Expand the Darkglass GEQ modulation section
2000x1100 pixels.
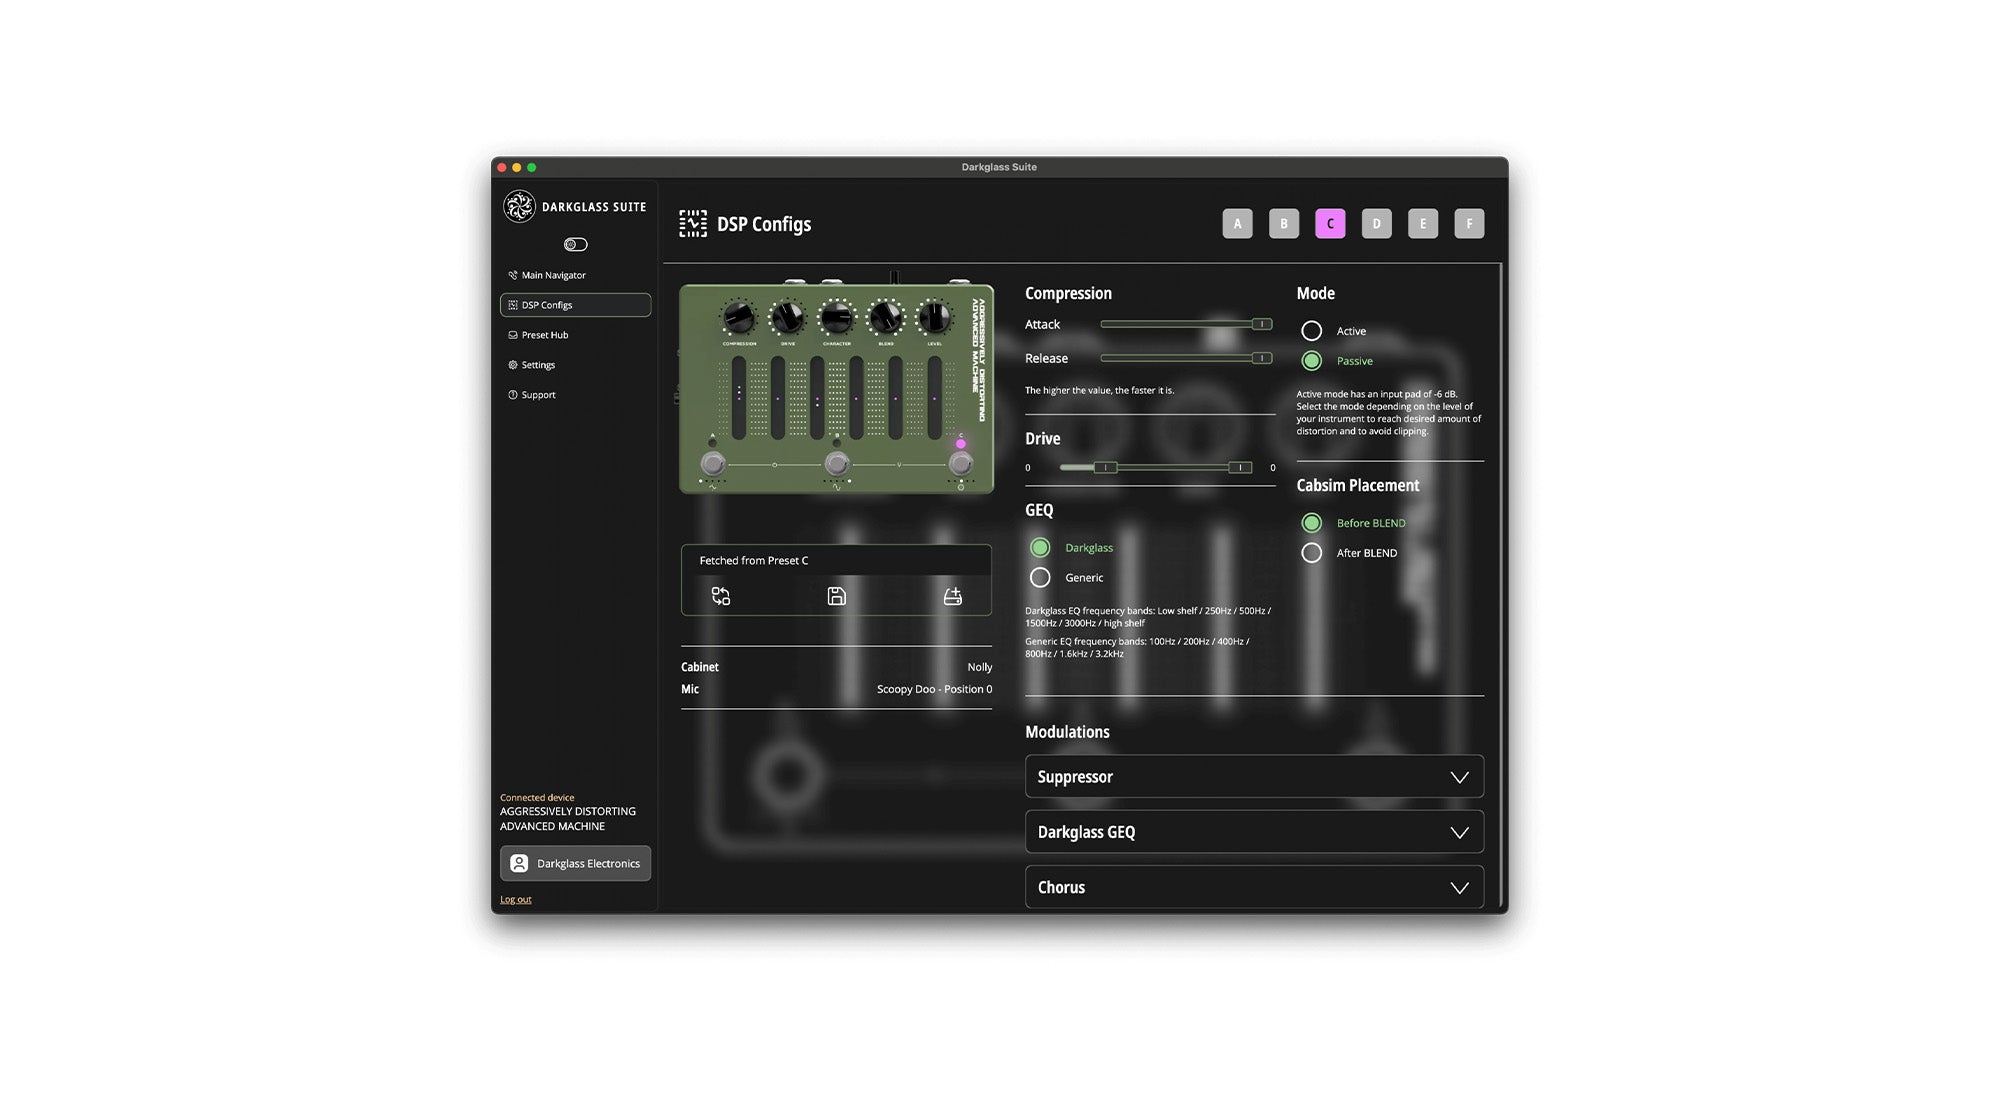click(x=1254, y=832)
